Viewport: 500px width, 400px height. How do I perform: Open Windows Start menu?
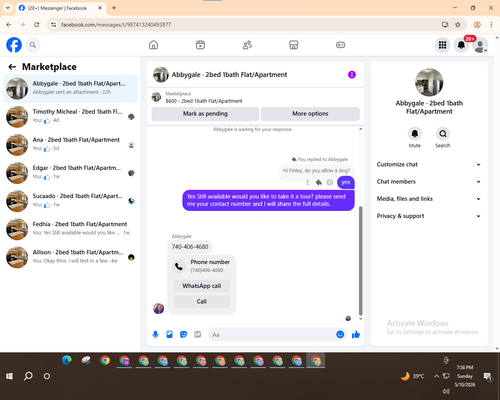9,376
